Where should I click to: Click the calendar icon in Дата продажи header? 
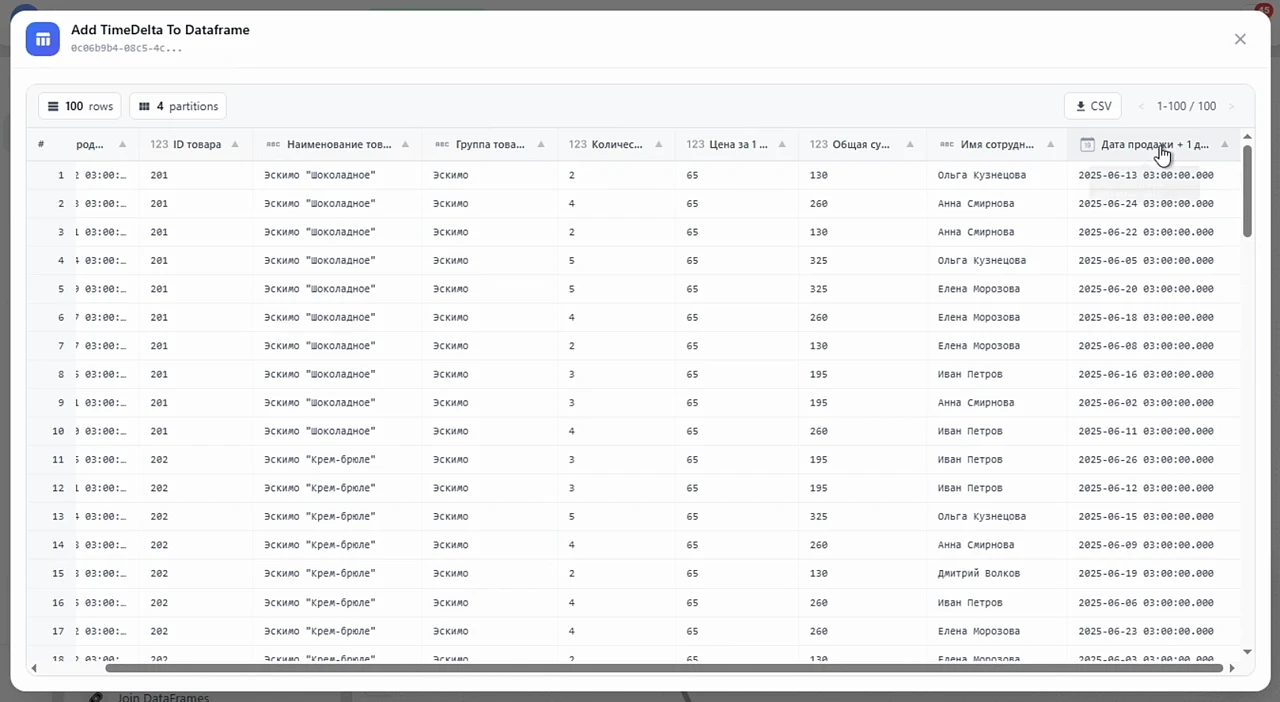click(x=1087, y=144)
